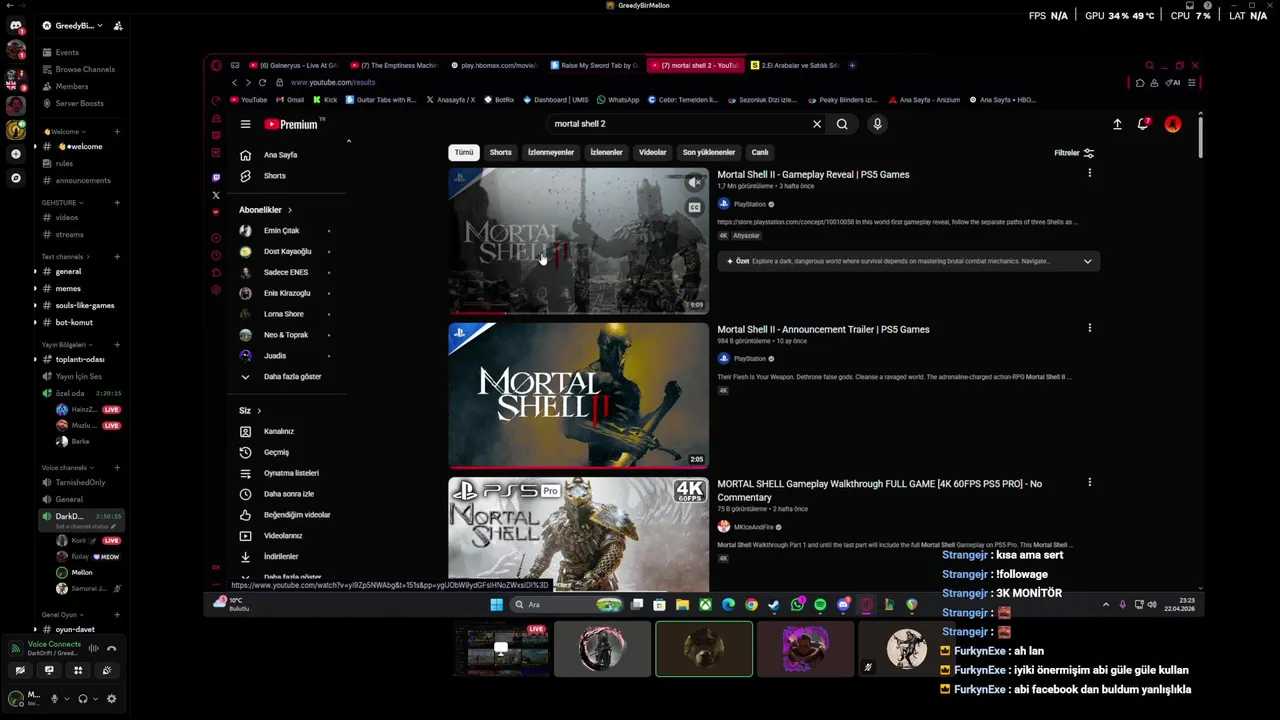
Task: Select the İzlenmeyenler filter chip
Action: [551, 153]
